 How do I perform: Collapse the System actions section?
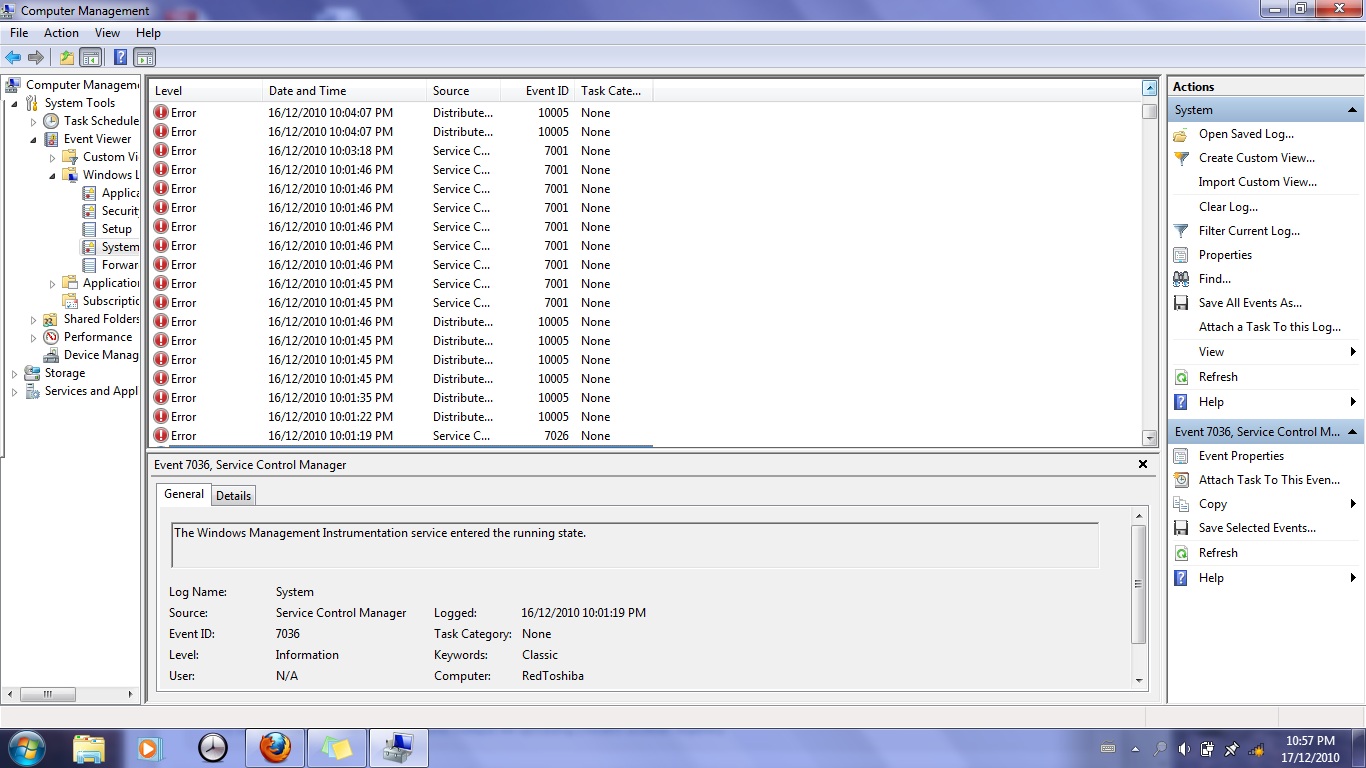click(1352, 110)
